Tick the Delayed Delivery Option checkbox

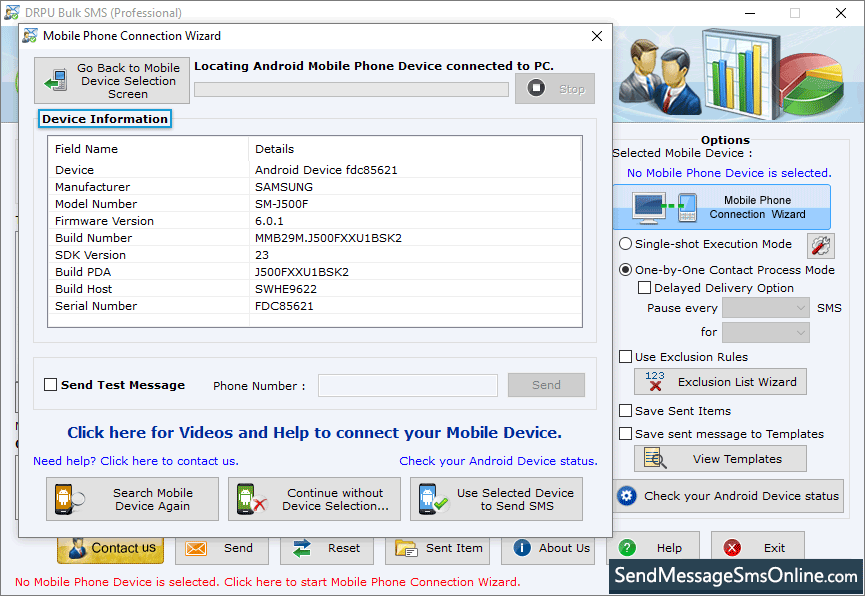[x=644, y=288]
